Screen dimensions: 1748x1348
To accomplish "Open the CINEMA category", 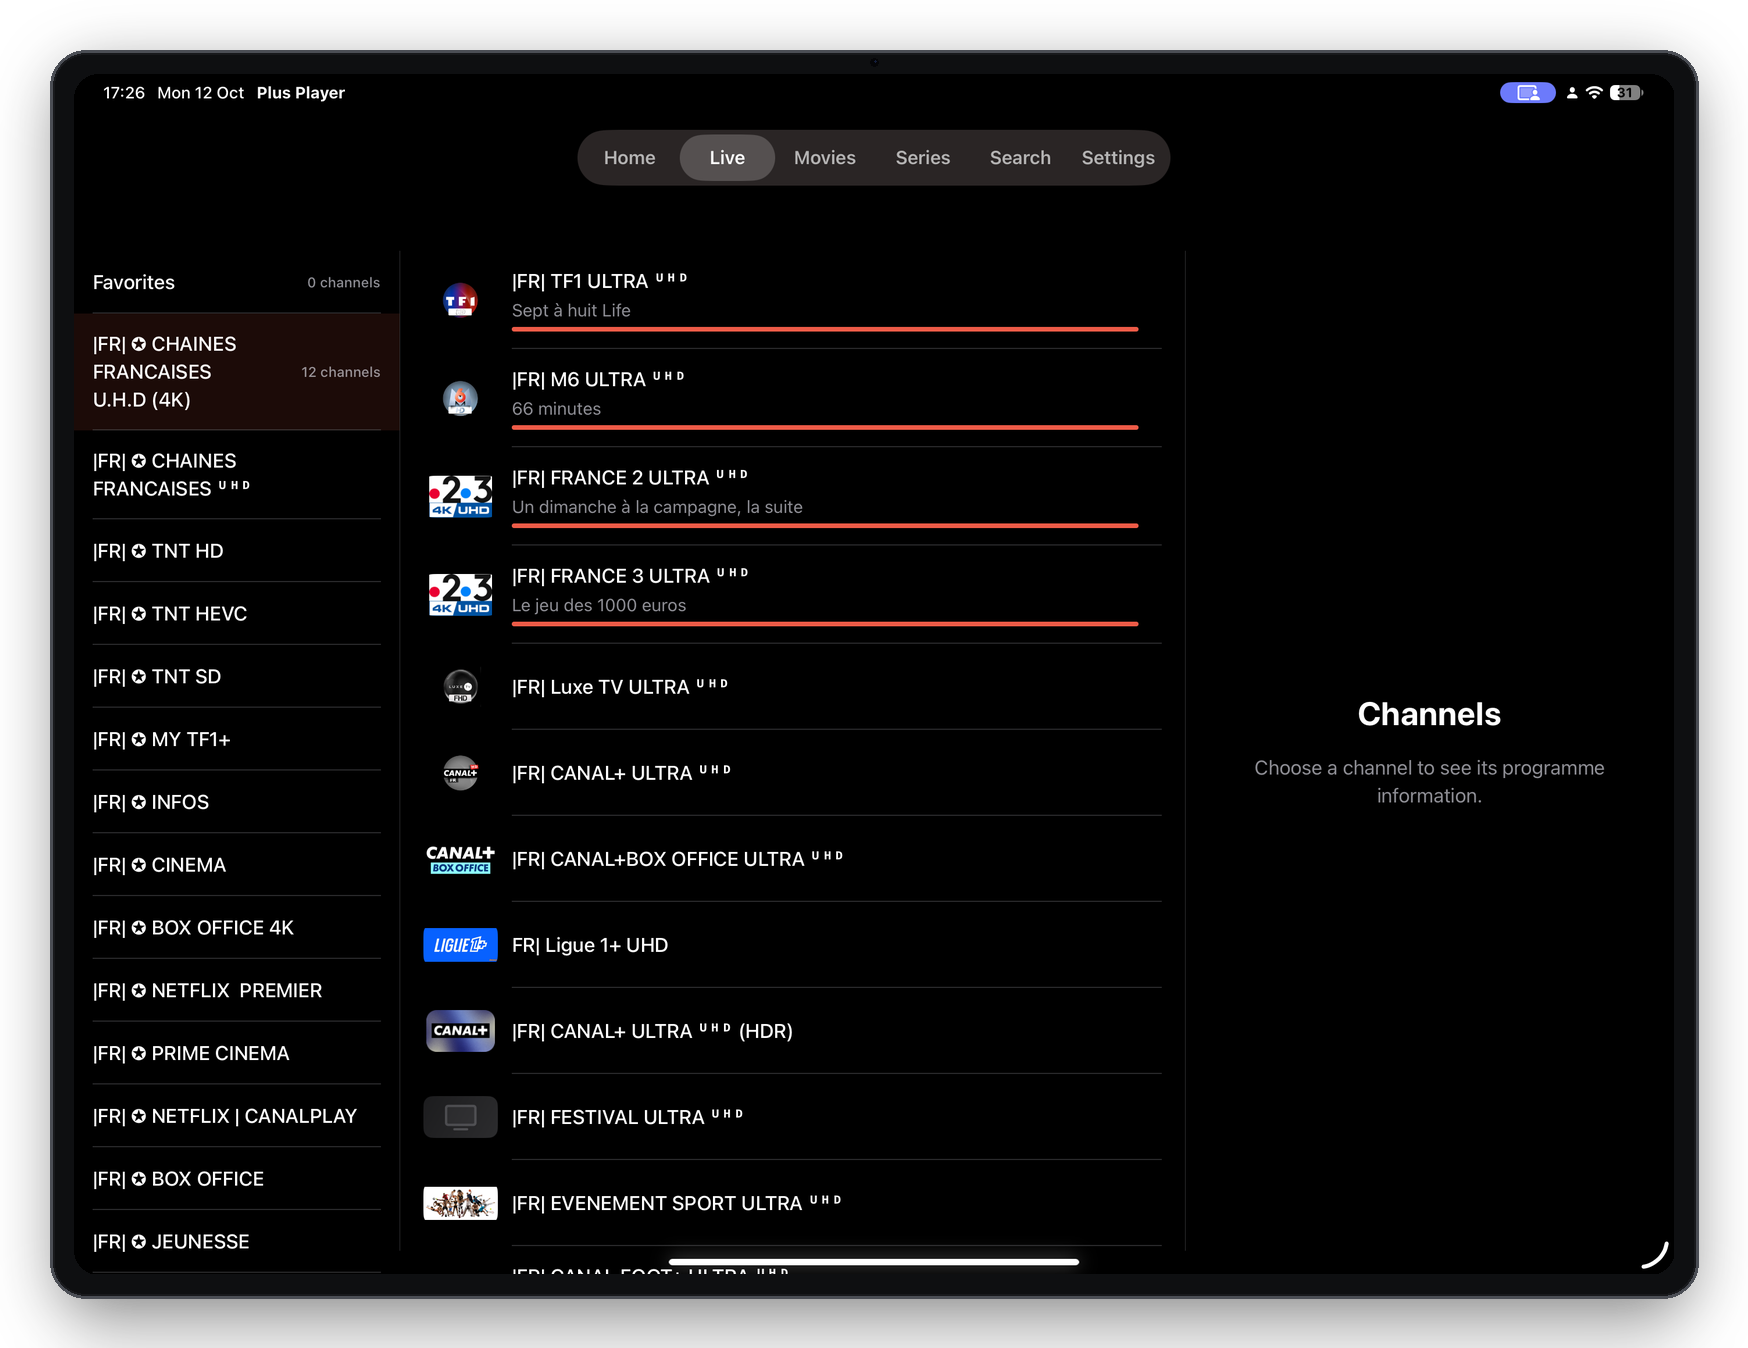I will (x=237, y=865).
